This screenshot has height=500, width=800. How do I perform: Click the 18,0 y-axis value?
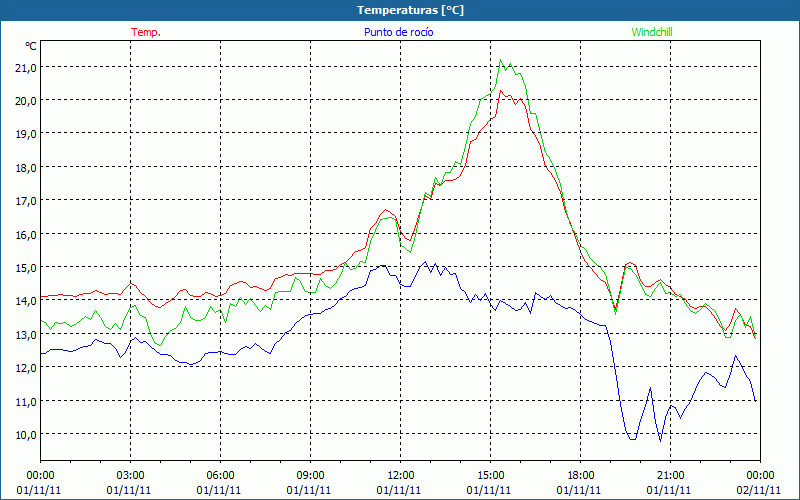pyautogui.click(x=26, y=167)
